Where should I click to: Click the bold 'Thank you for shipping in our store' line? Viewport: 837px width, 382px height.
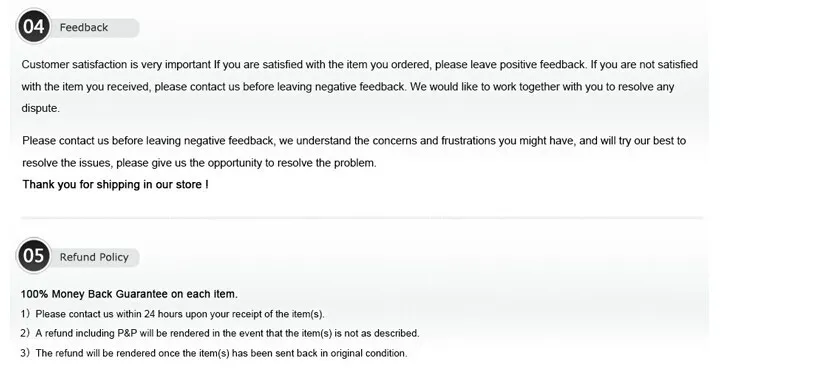click(x=115, y=185)
